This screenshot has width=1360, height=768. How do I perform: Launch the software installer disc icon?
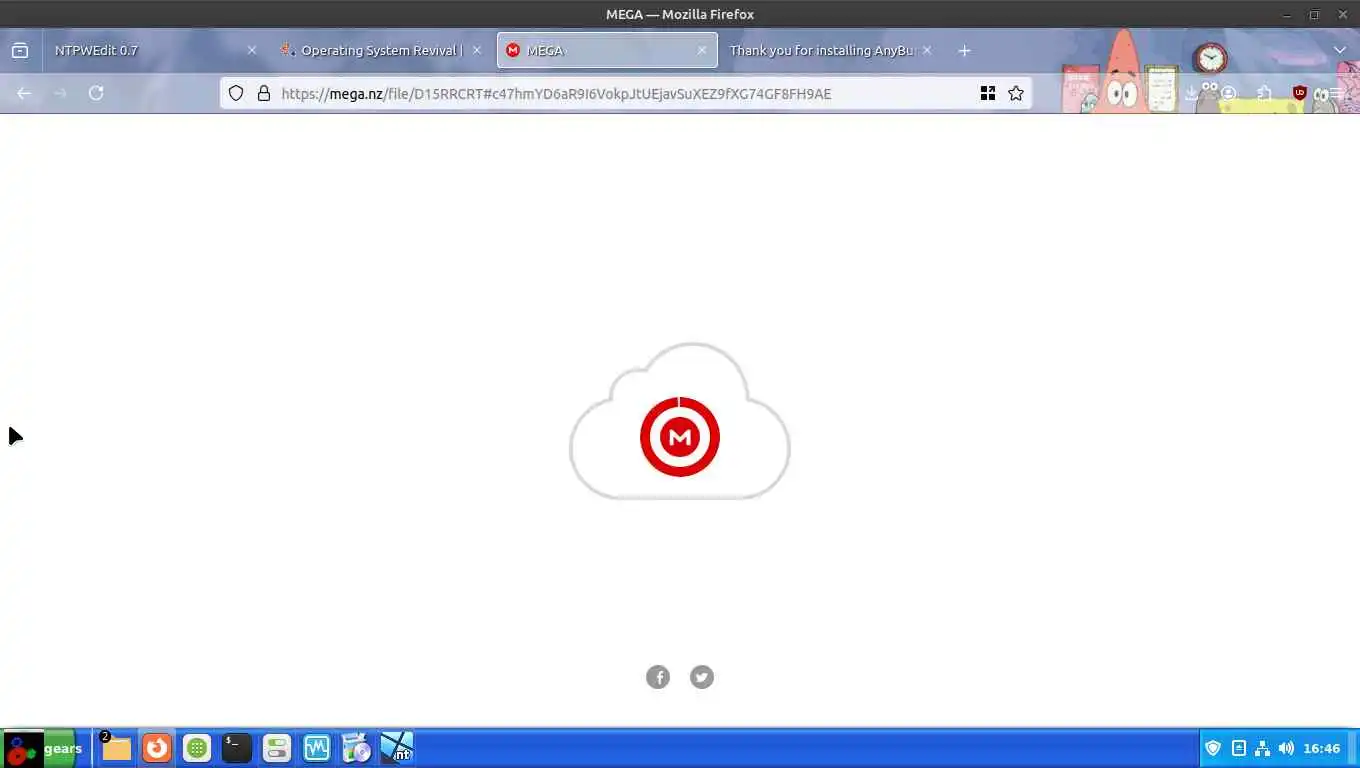click(x=357, y=748)
